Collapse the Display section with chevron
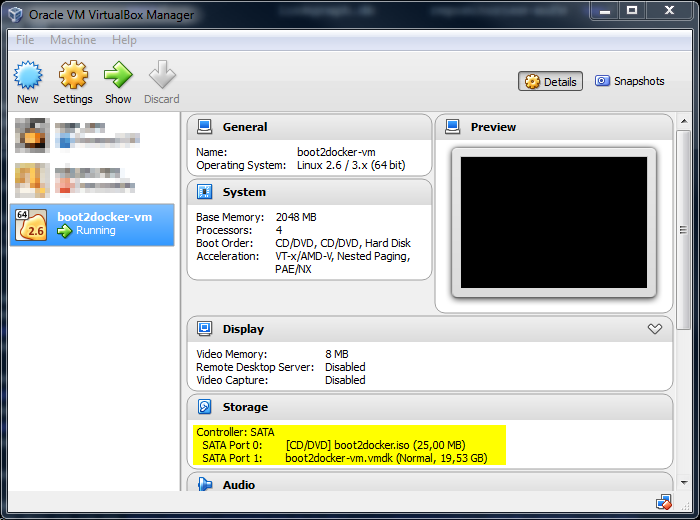The width and height of the screenshot is (700, 520). (655, 329)
